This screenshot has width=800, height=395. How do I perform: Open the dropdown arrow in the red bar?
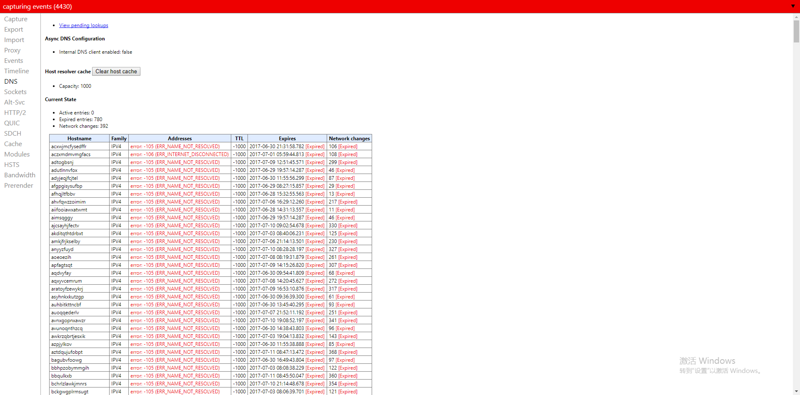point(793,6)
